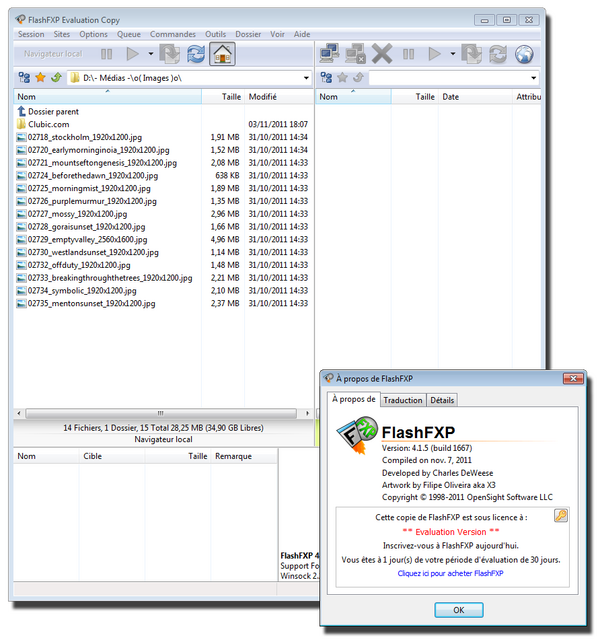600x644 pixels.
Task: Follow the link to buy FlashFXP
Action: click(450, 573)
